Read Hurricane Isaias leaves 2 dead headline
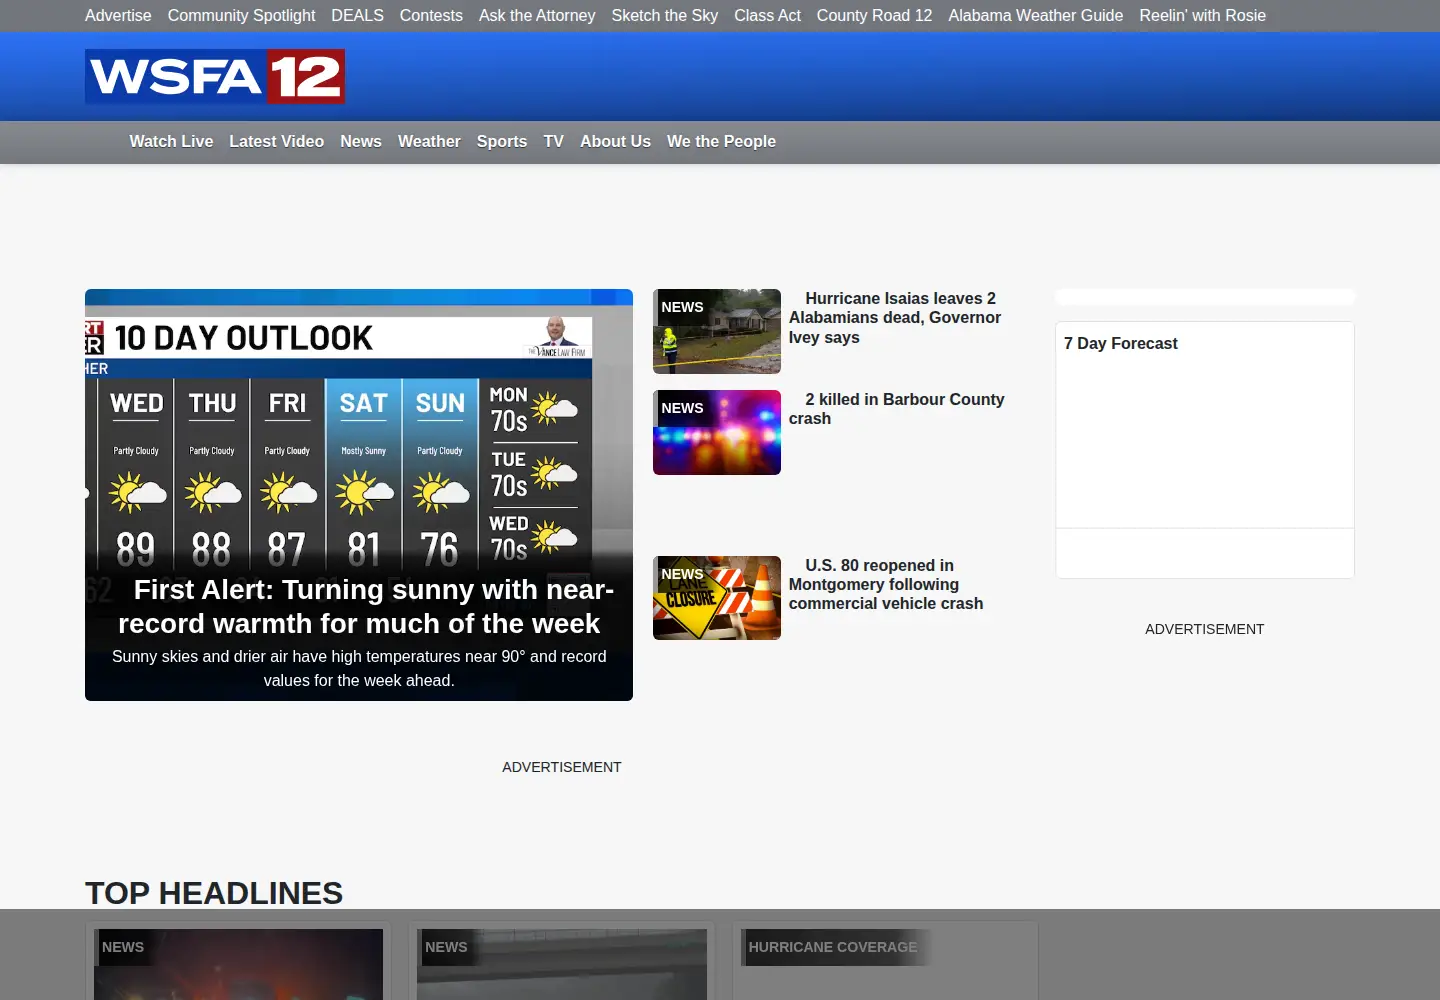This screenshot has width=1440, height=1000. point(895,318)
